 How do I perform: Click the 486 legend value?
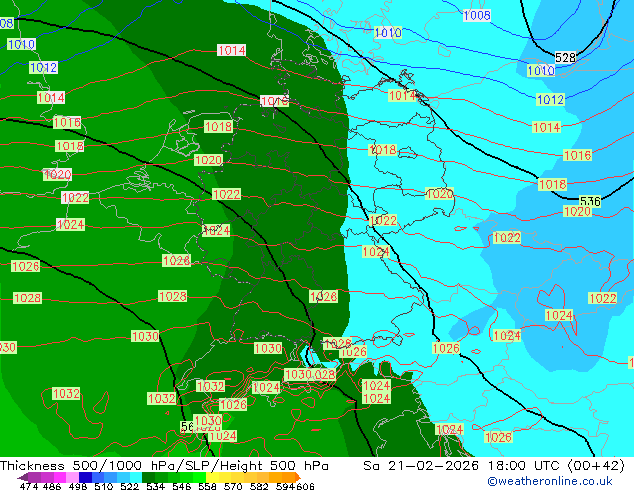(x=52, y=486)
